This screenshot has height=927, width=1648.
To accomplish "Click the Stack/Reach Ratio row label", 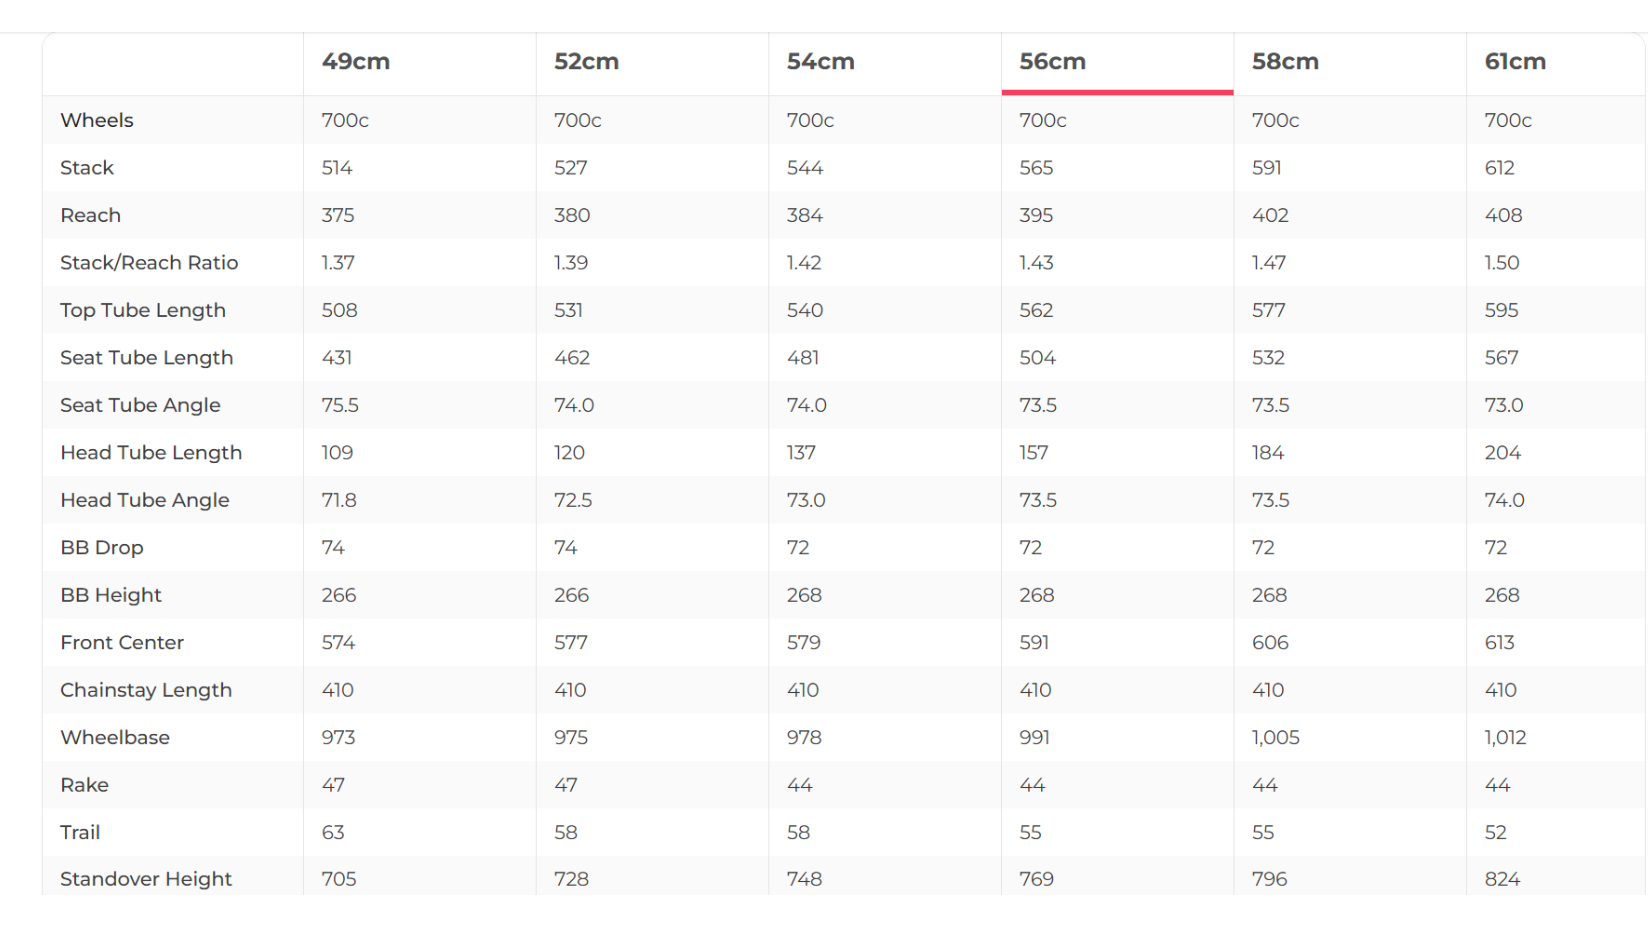I will tap(149, 263).
